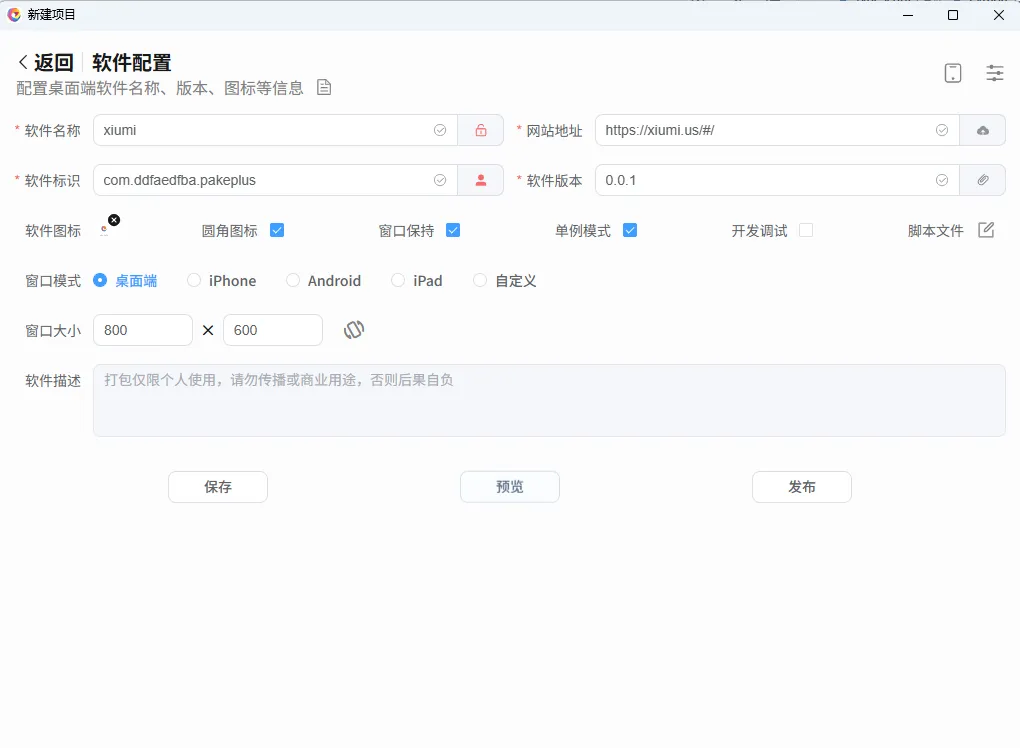Focus the 网站地址 URL input
The image size is (1020, 748).
click(x=777, y=130)
